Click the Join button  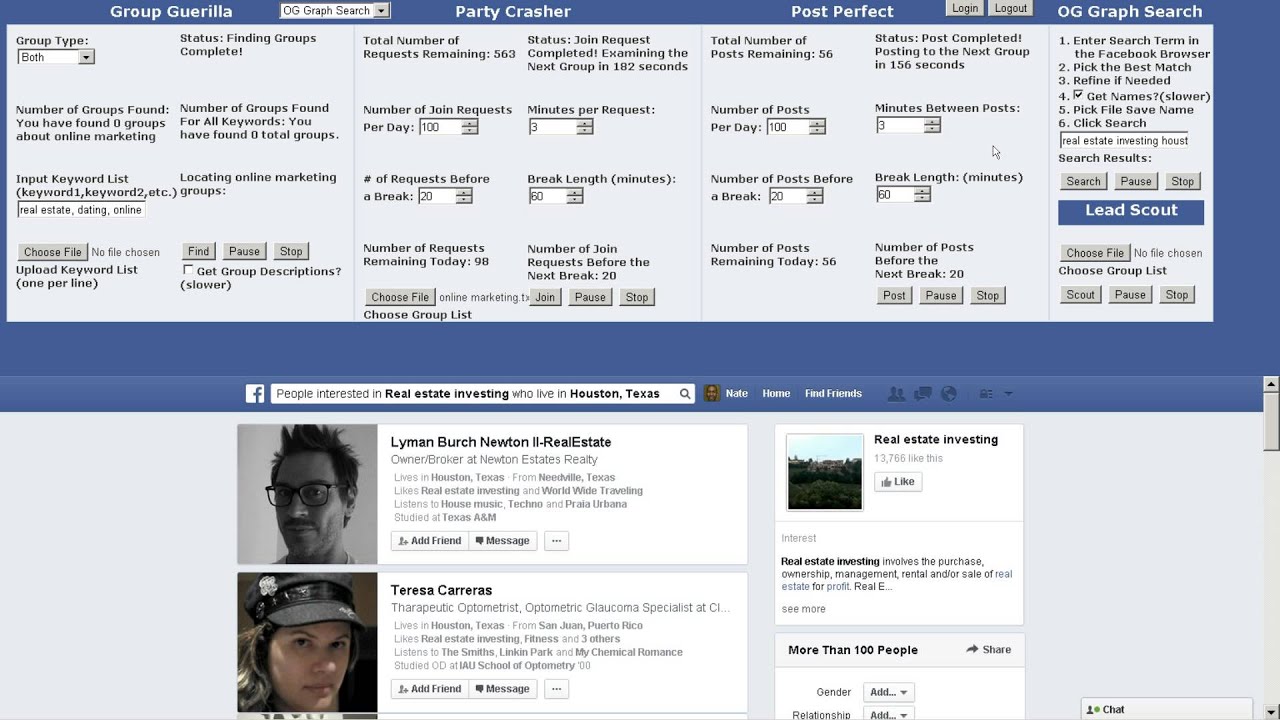tap(545, 298)
